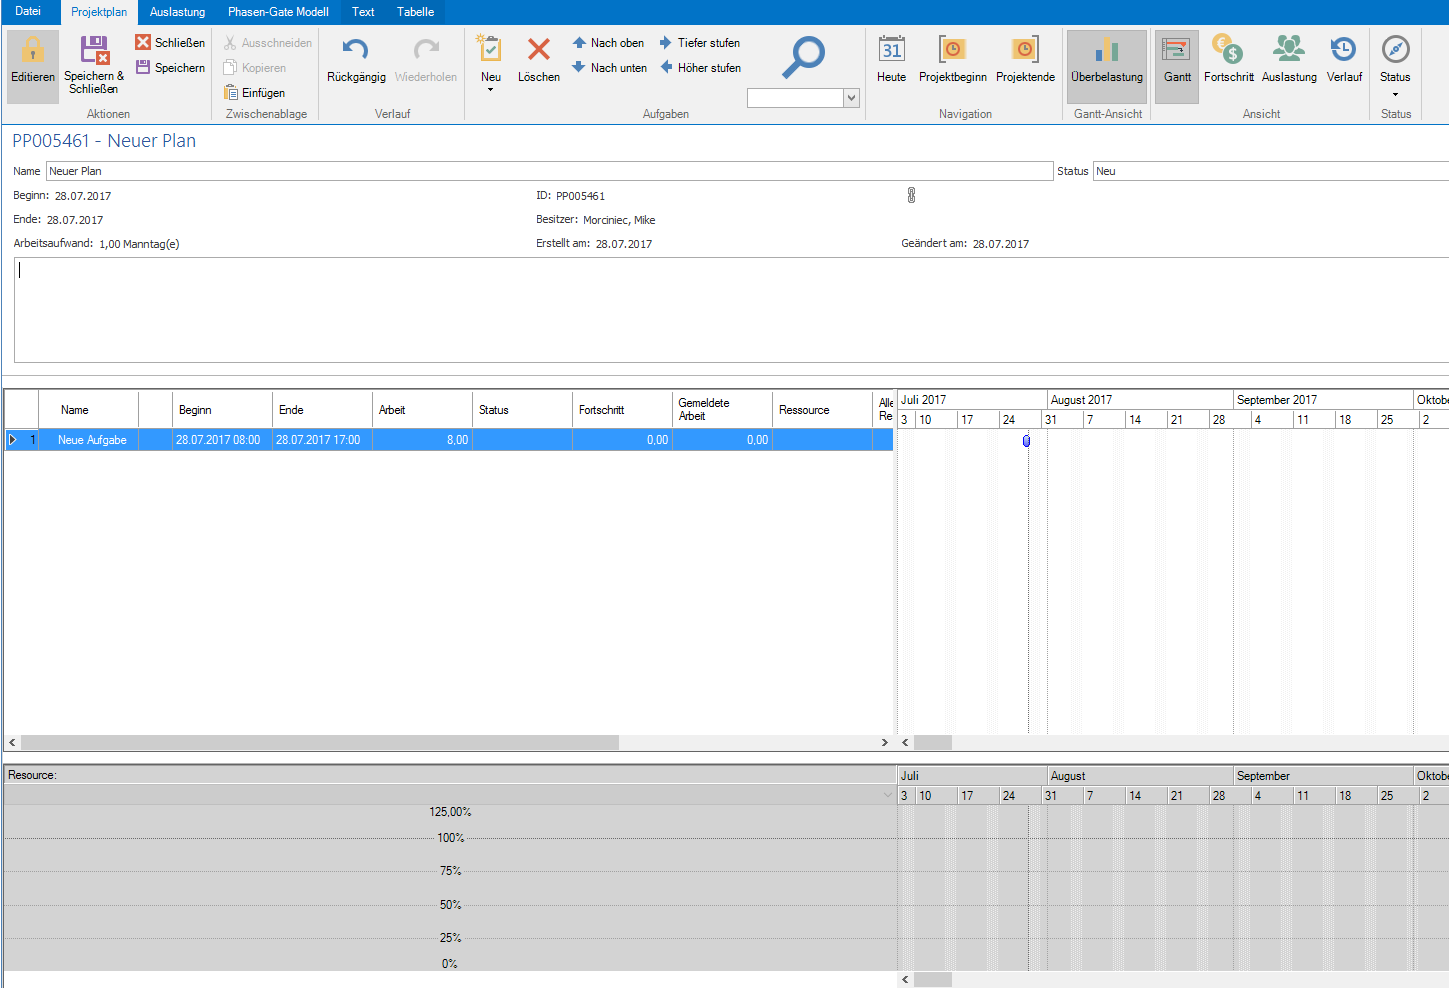Image resolution: width=1449 pixels, height=988 pixels.
Task: Expand the Neu task dropdown
Action: [490, 90]
